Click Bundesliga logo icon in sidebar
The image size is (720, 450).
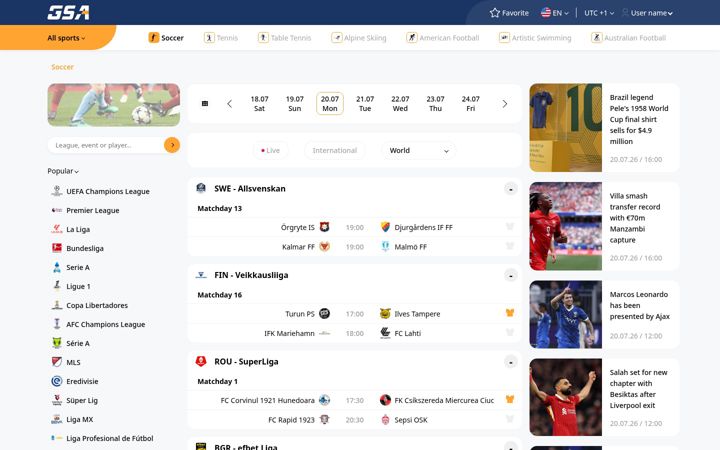(57, 248)
